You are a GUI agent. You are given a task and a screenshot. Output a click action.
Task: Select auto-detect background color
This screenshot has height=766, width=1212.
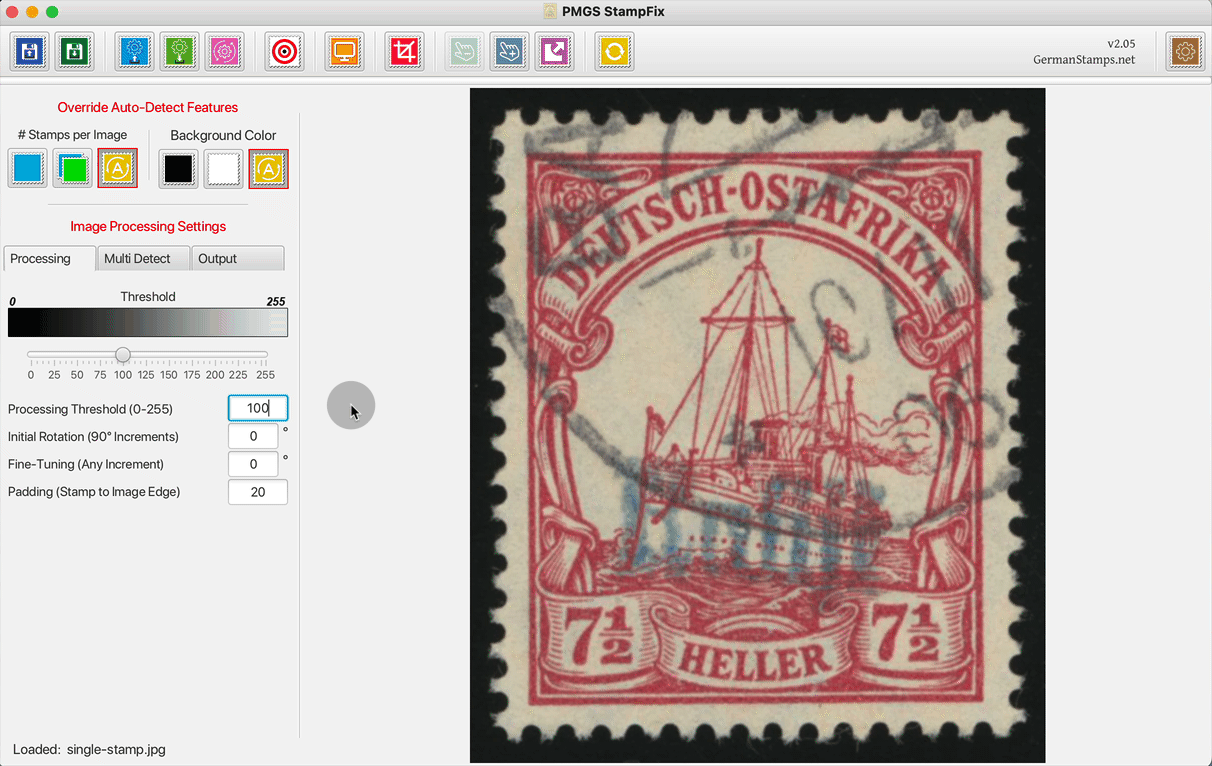tap(269, 169)
